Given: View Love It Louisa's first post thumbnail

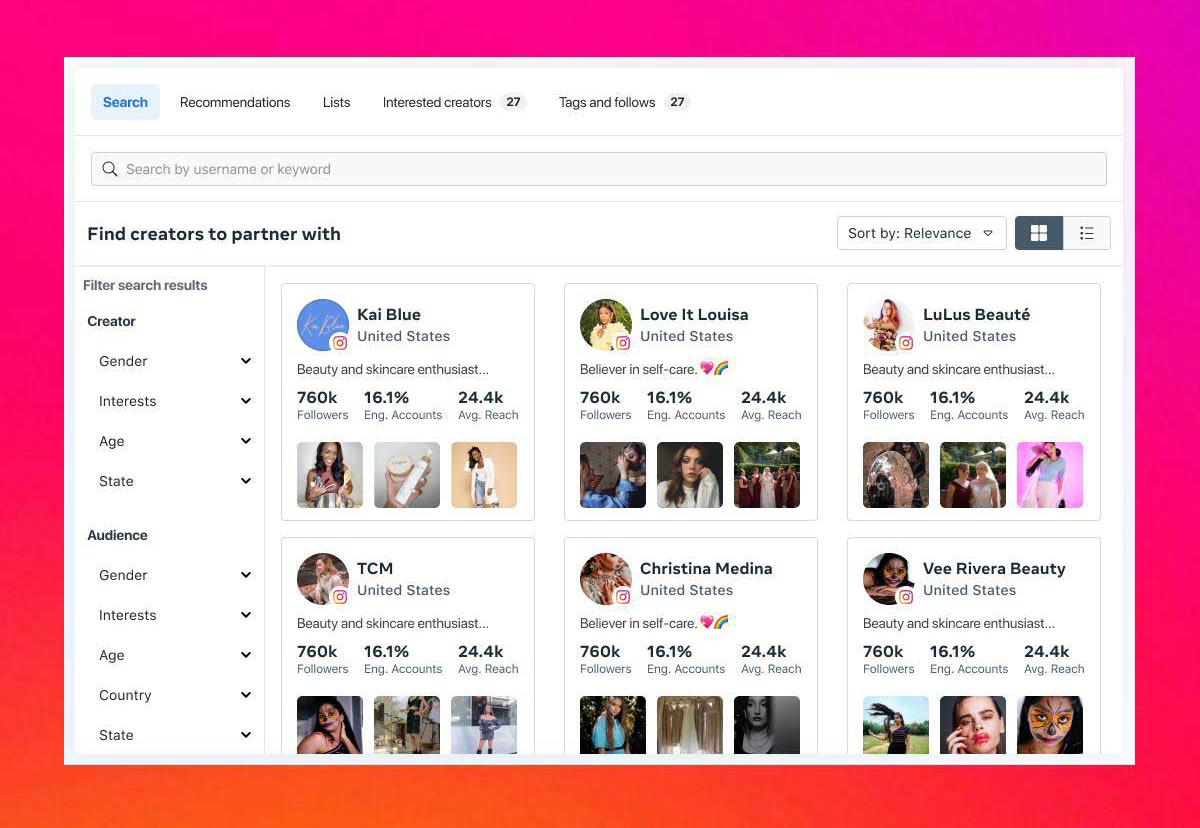Looking at the screenshot, I should point(613,475).
